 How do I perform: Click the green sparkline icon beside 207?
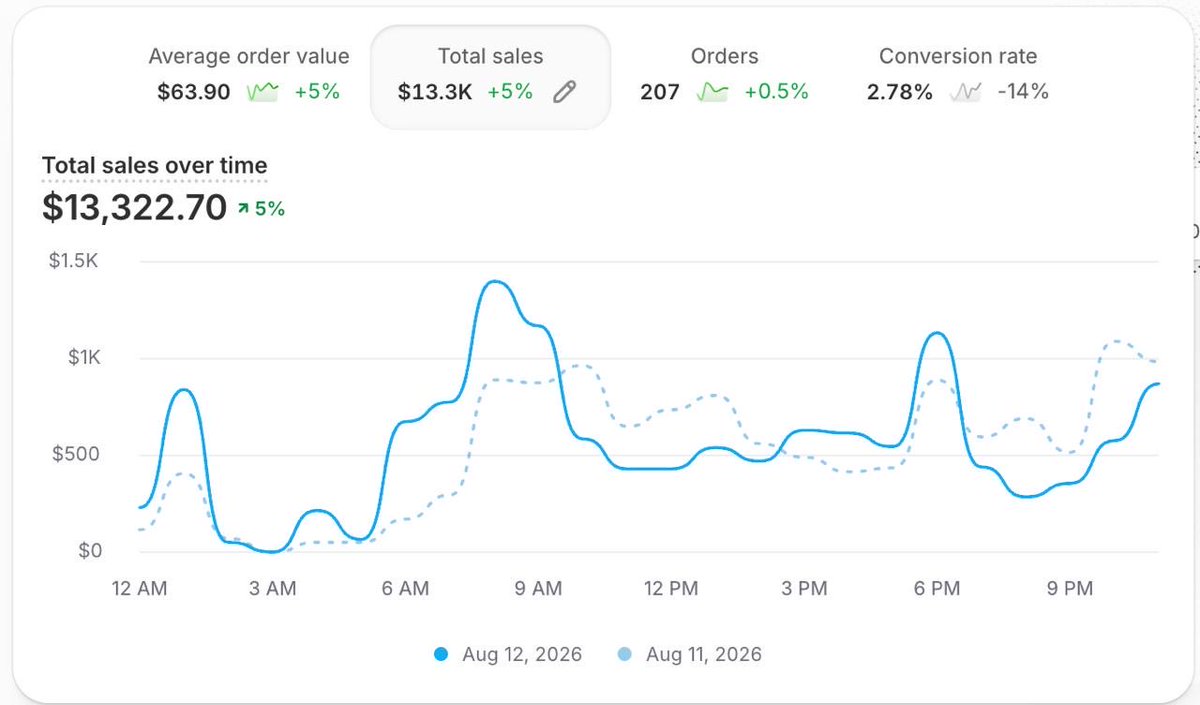(x=712, y=93)
